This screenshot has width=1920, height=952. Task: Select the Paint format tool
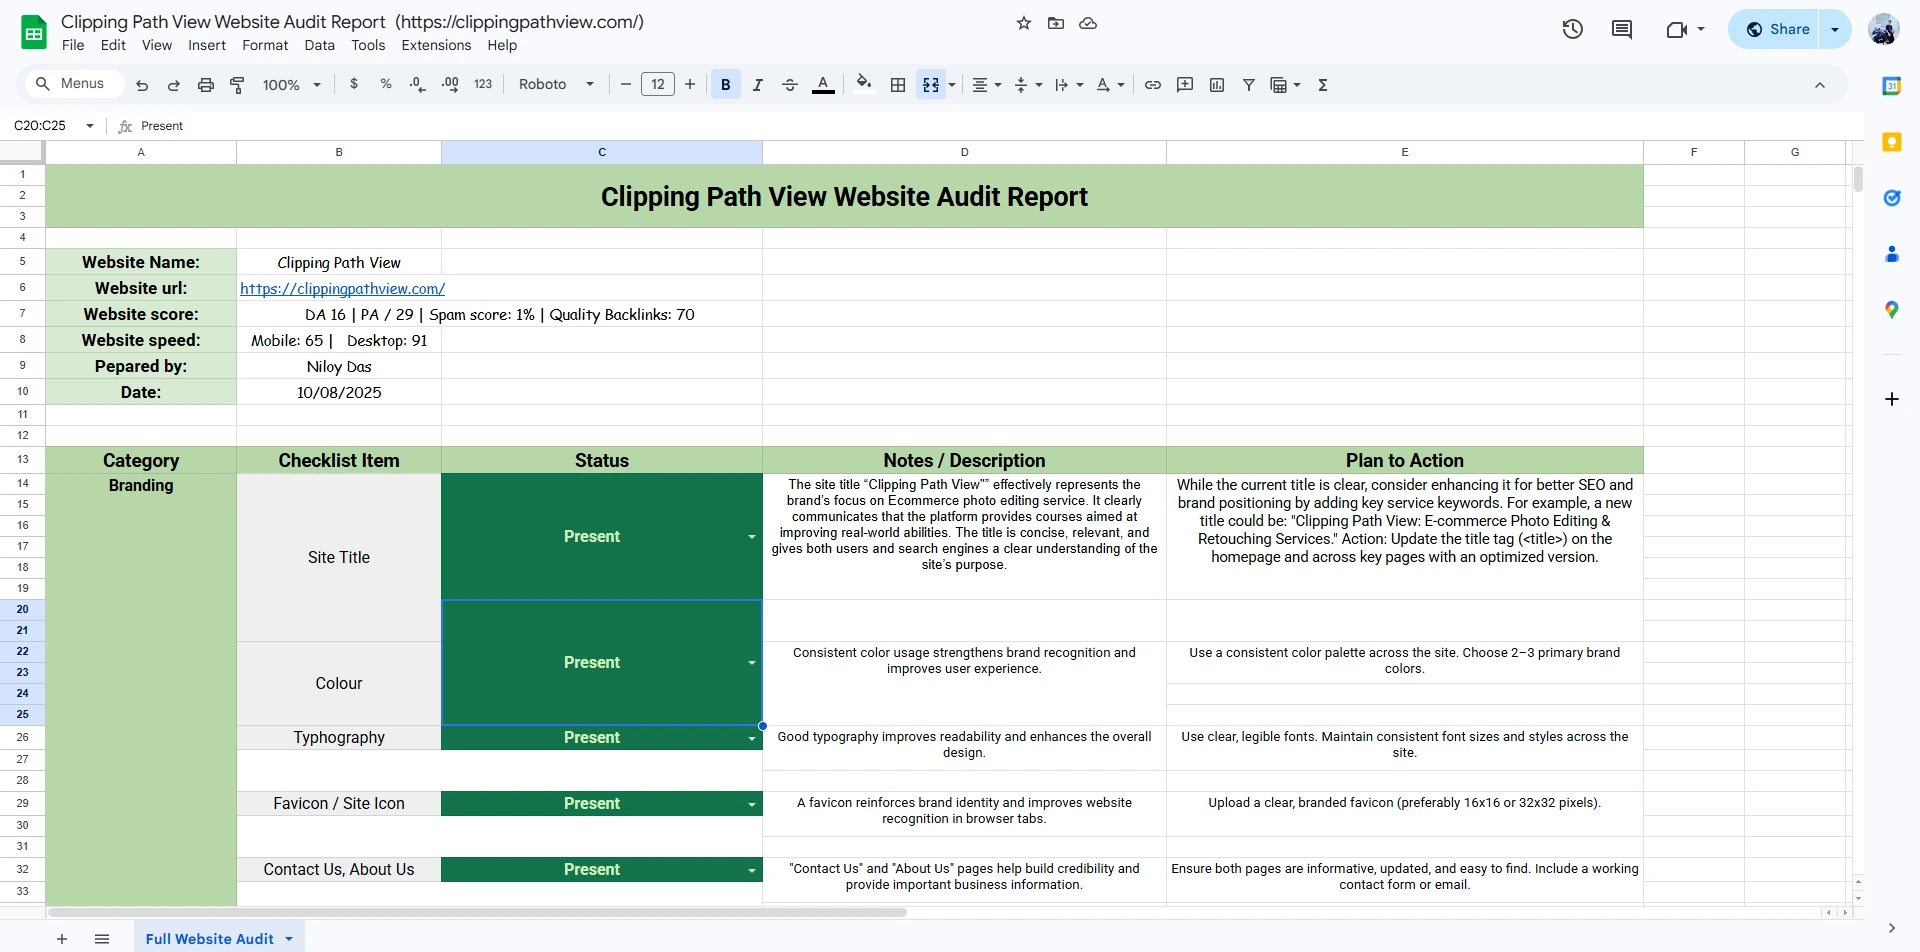click(237, 85)
